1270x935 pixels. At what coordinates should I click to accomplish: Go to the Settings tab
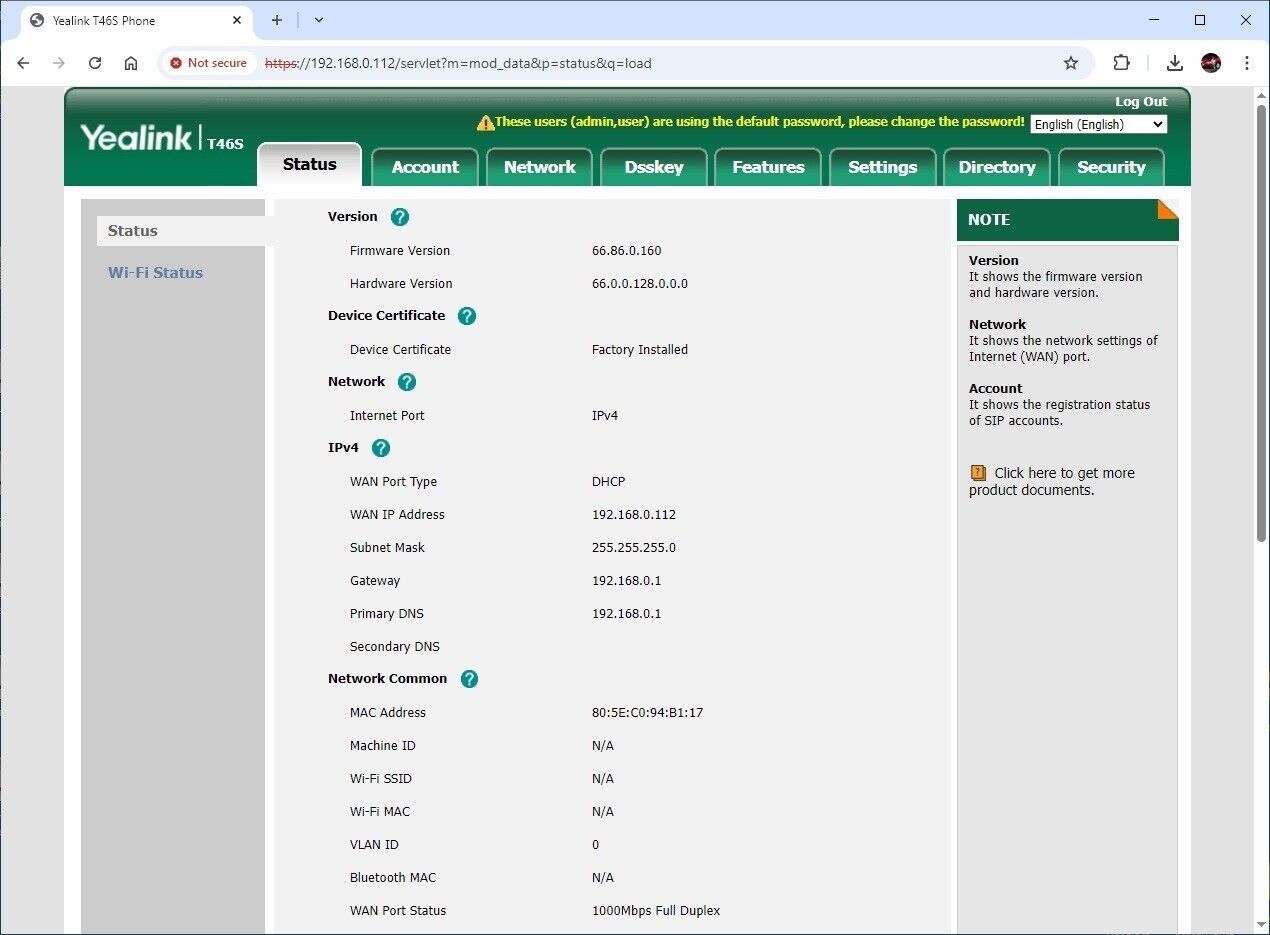coord(882,167)
